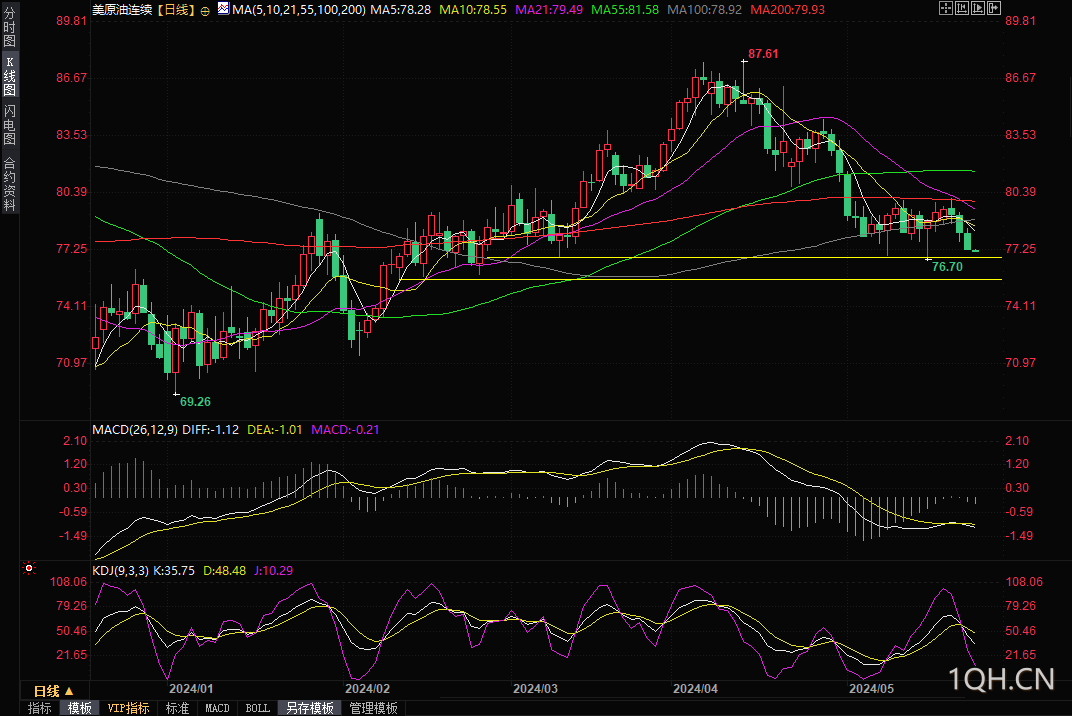Click the K:35.75 value
Image resolution: width=1072 pixels, height=716 pixels.
click(x=174, y=570)
